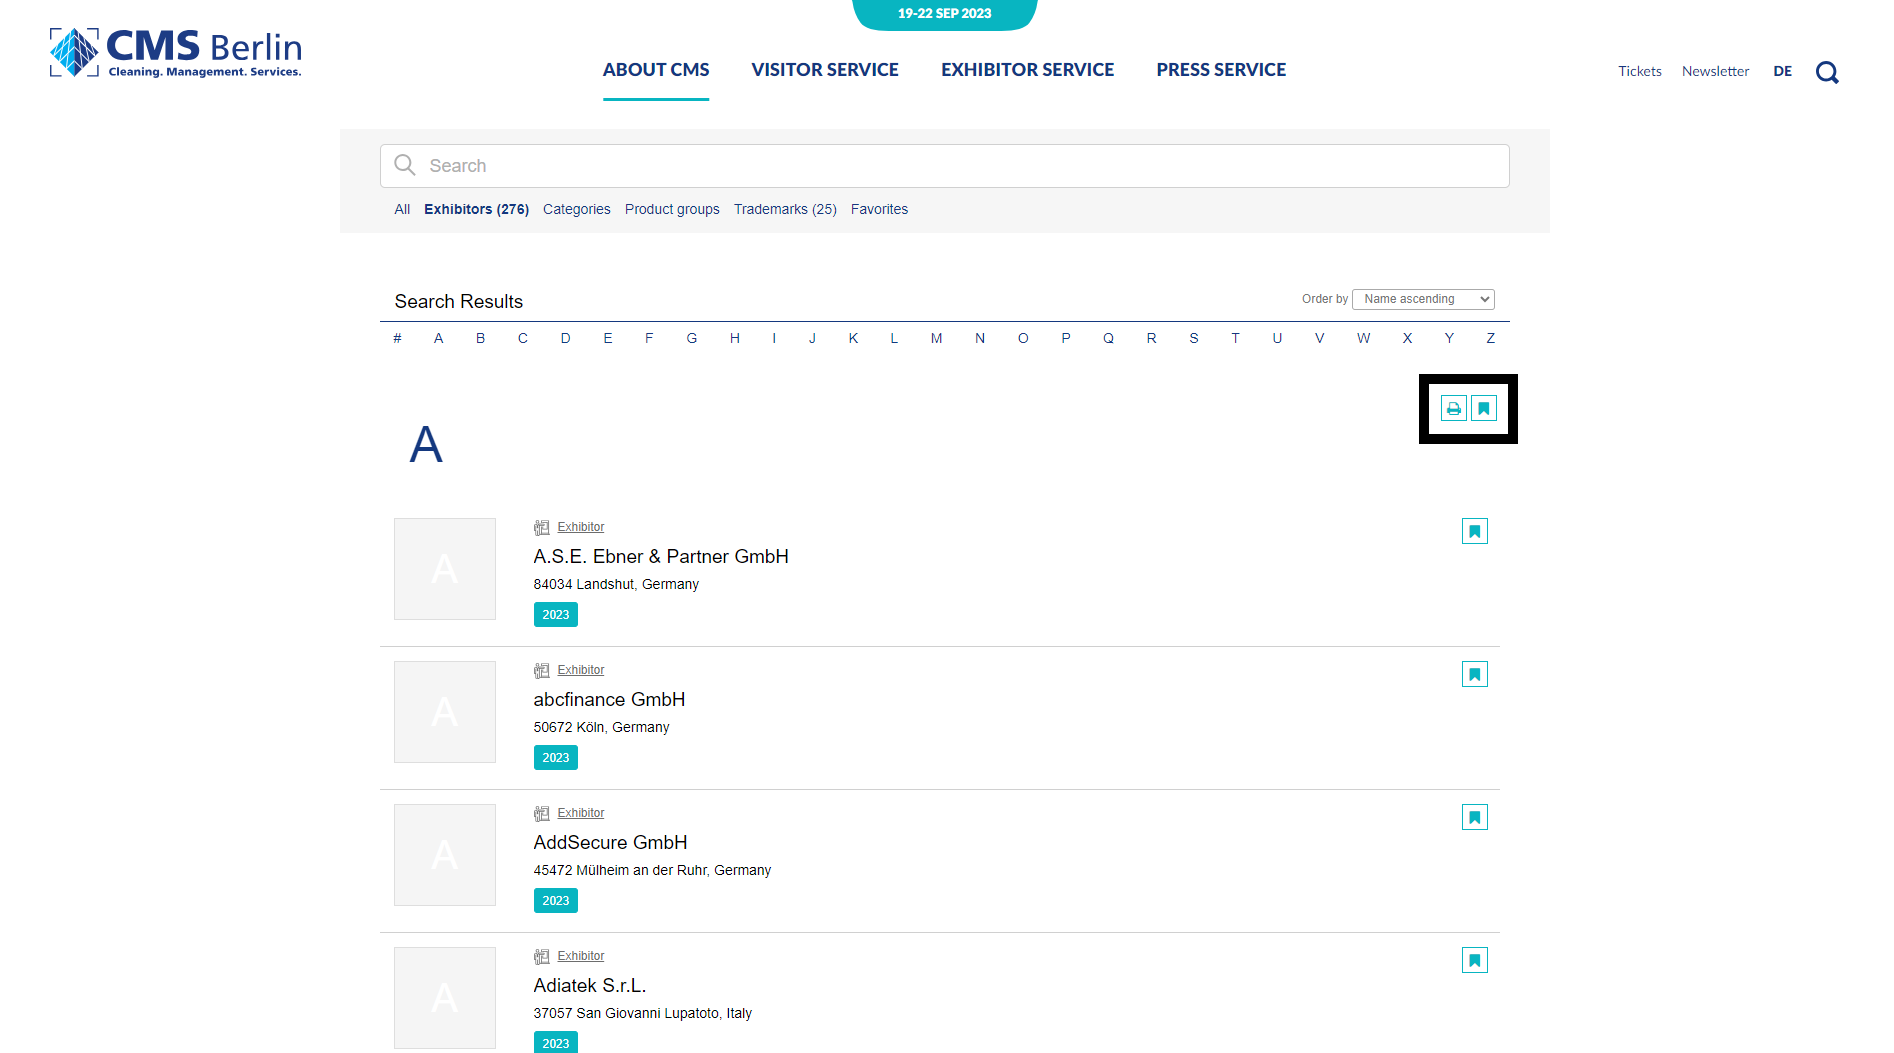Bookmark all results with top bookmark icon
The width and height of the screenshot is (1894, 1053).
pos(1484,408)
